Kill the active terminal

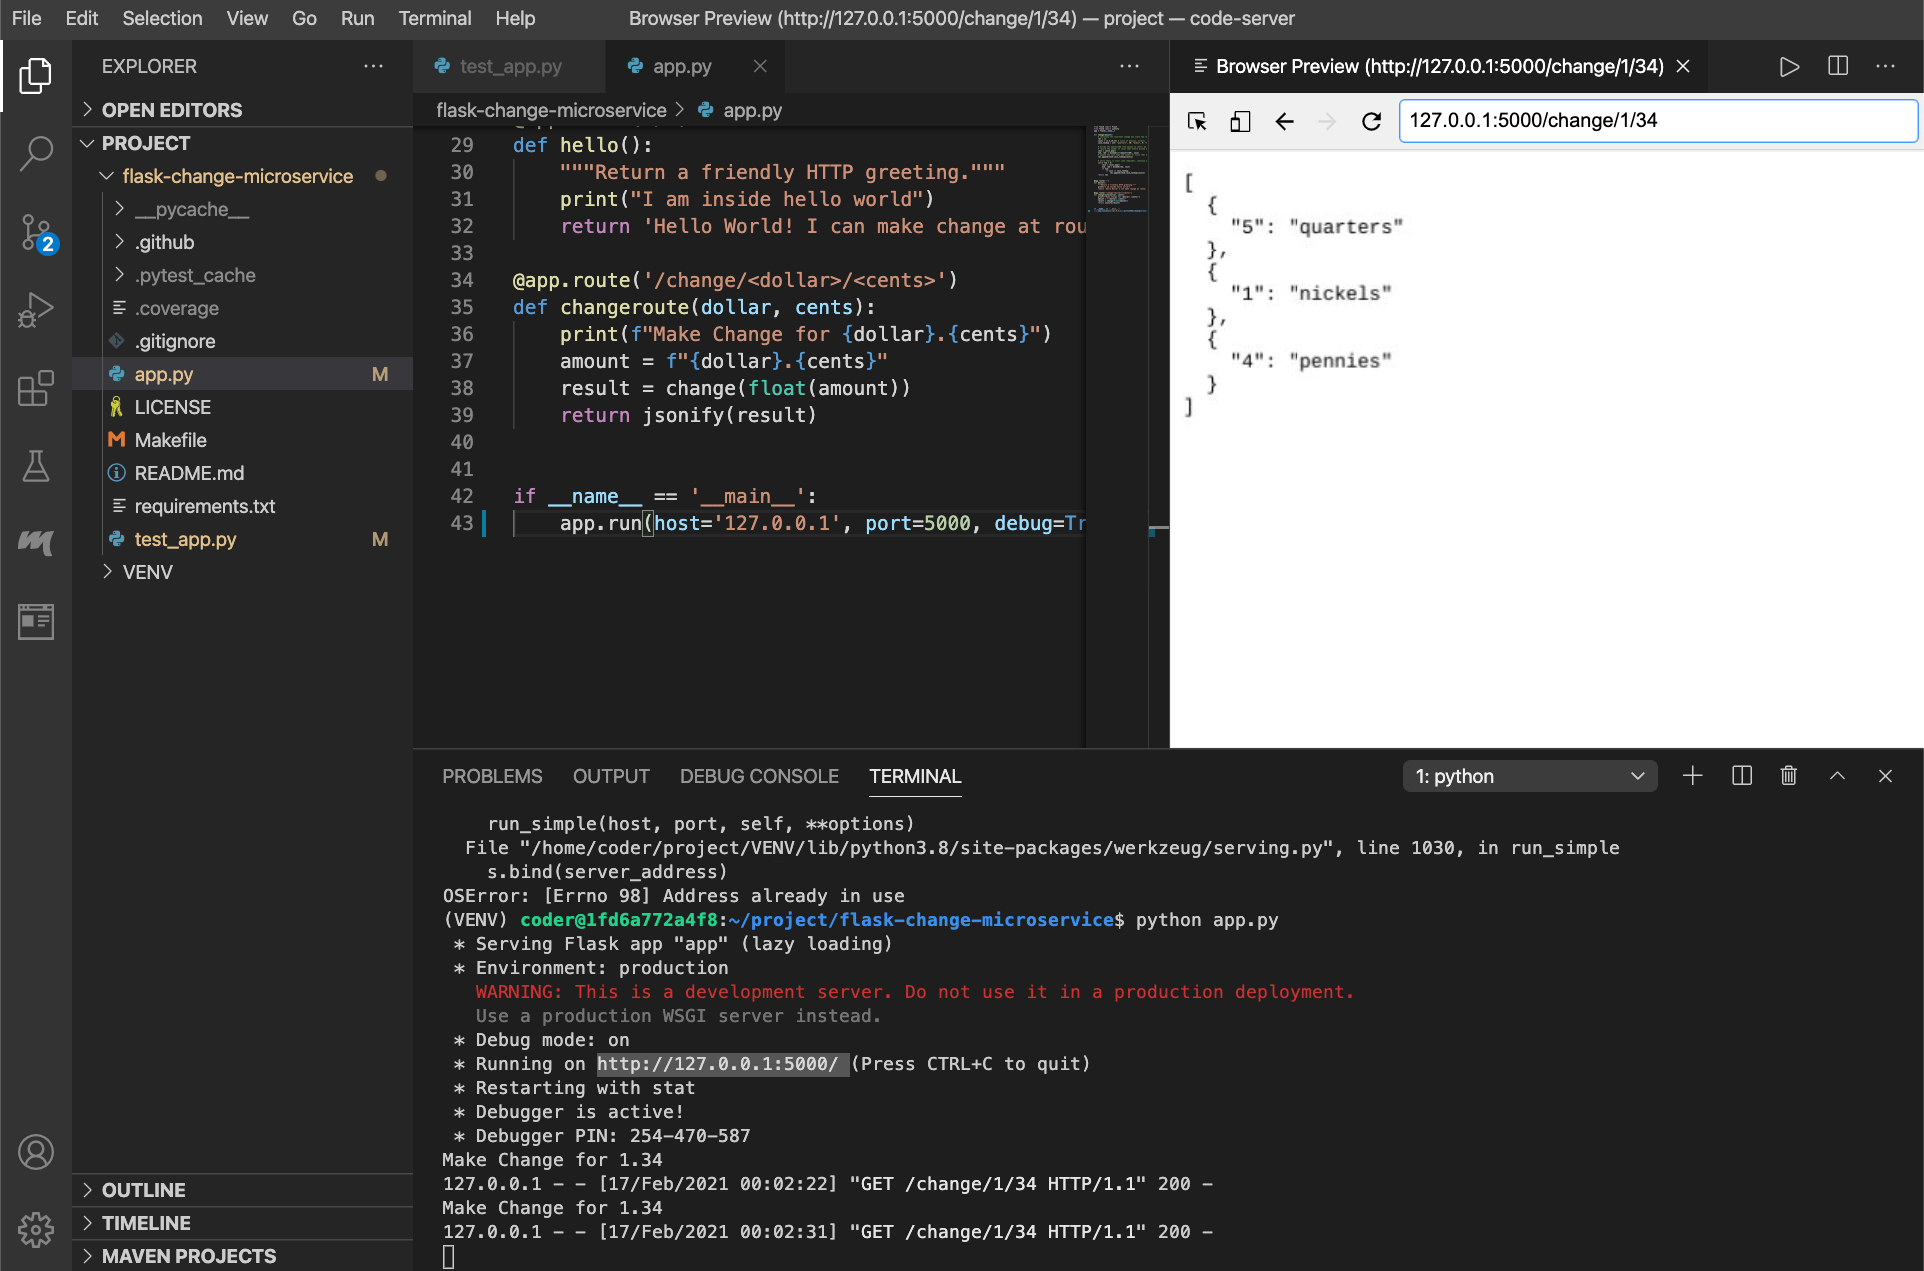coord(1789,776)
